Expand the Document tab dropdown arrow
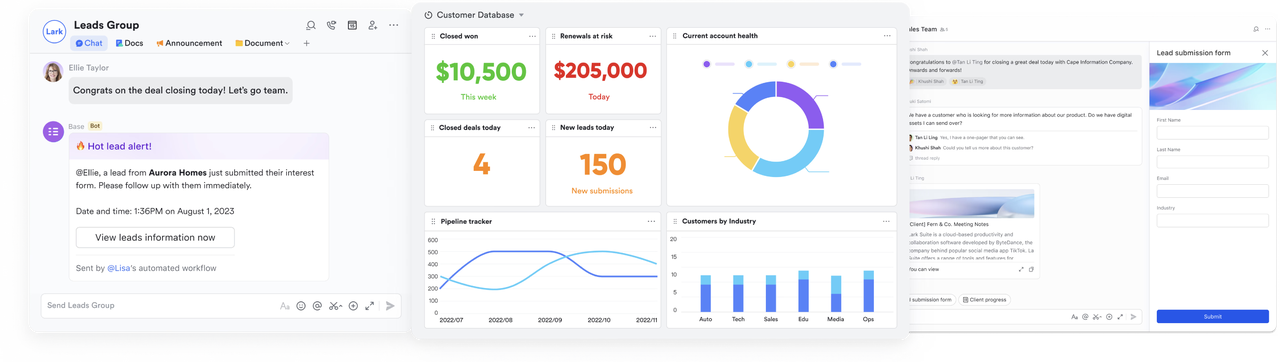 288,44
